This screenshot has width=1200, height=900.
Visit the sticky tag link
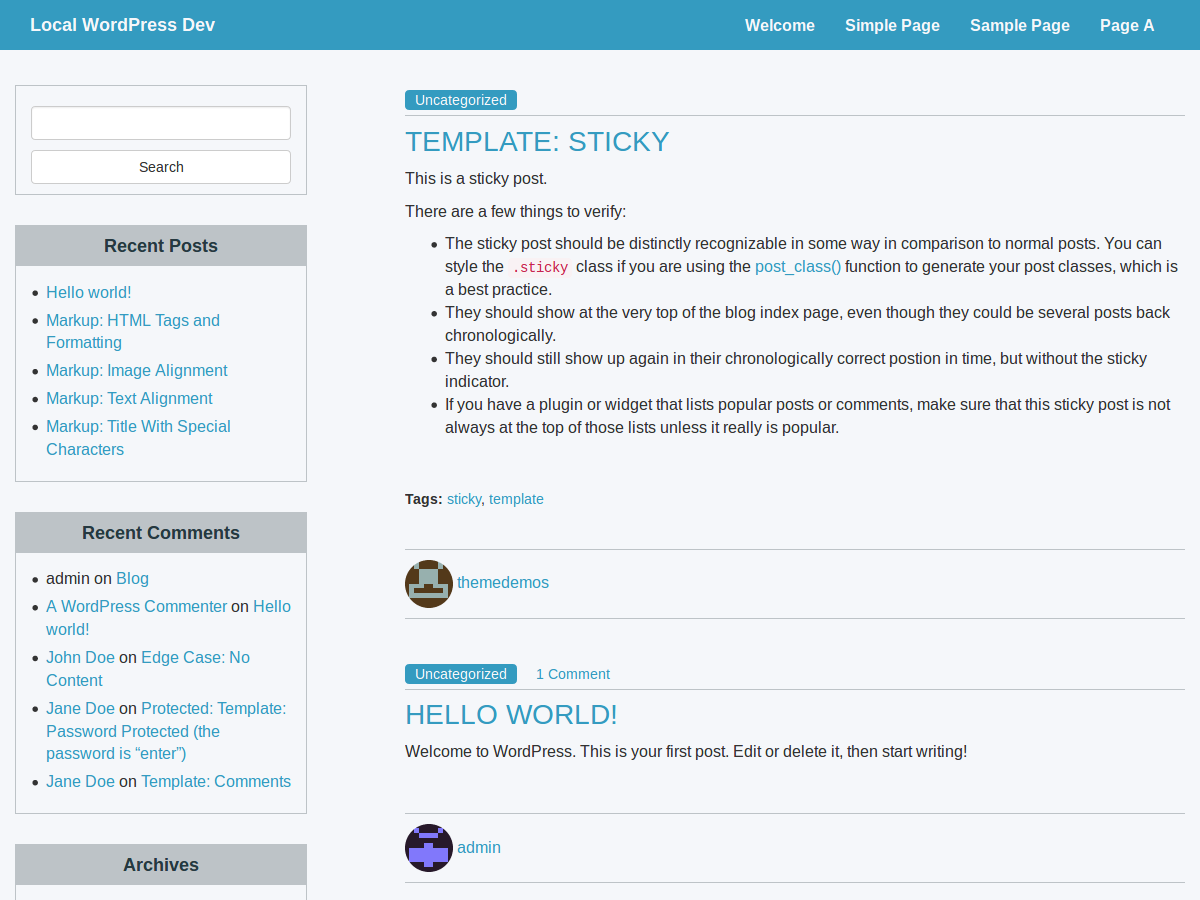463,498
